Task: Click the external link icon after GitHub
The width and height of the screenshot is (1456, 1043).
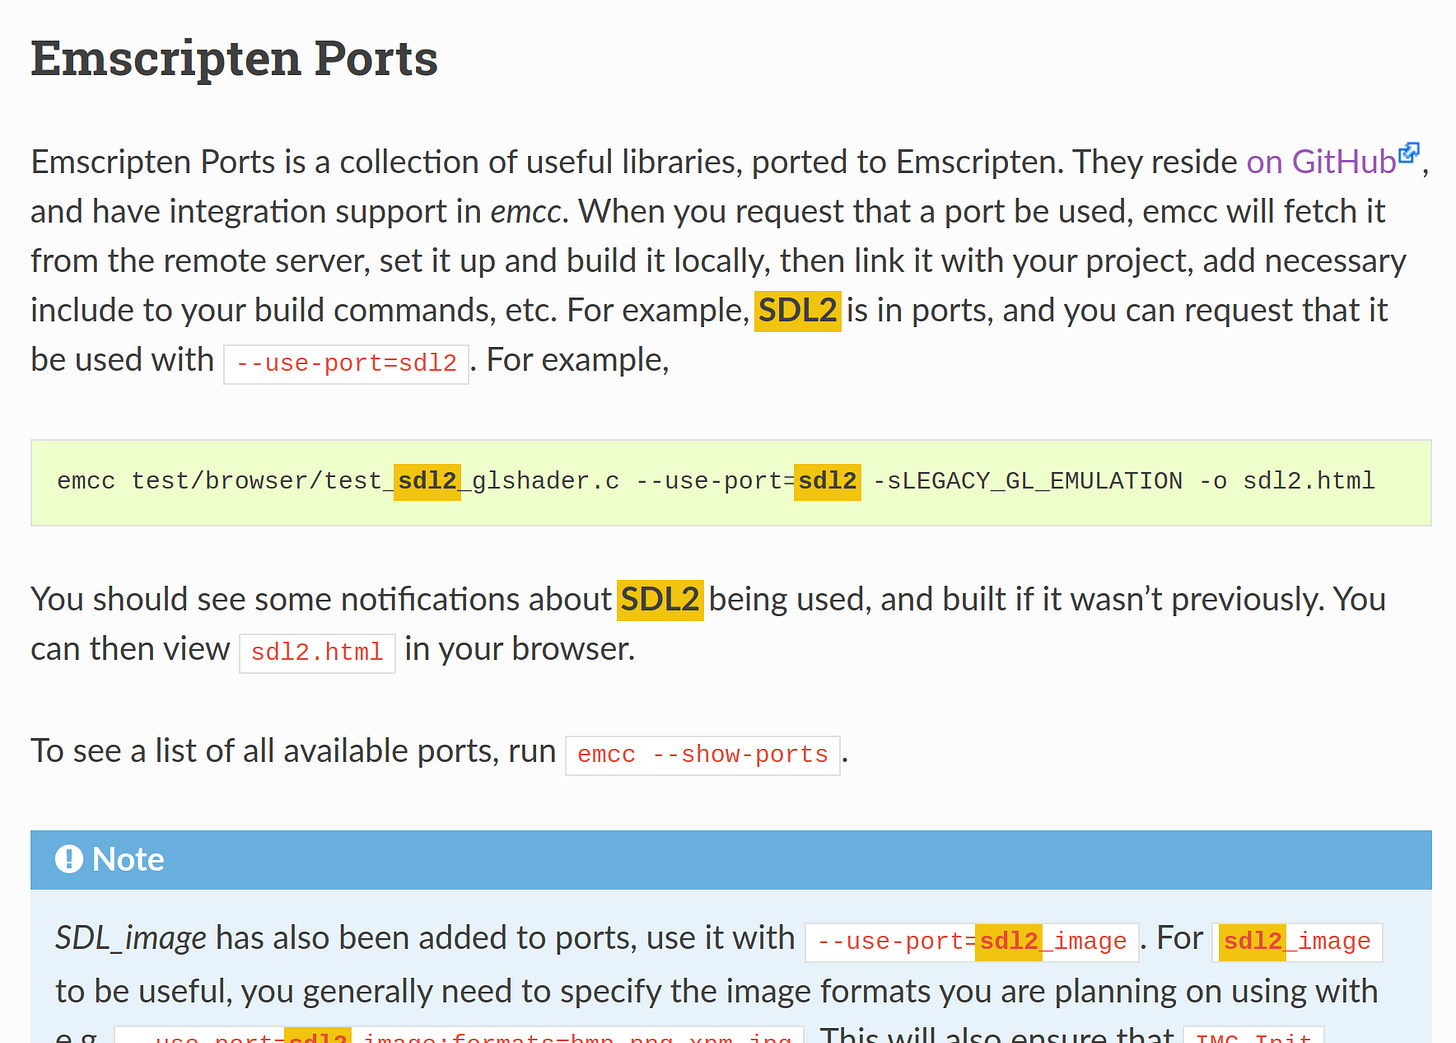Action: tap(1409, 153)
